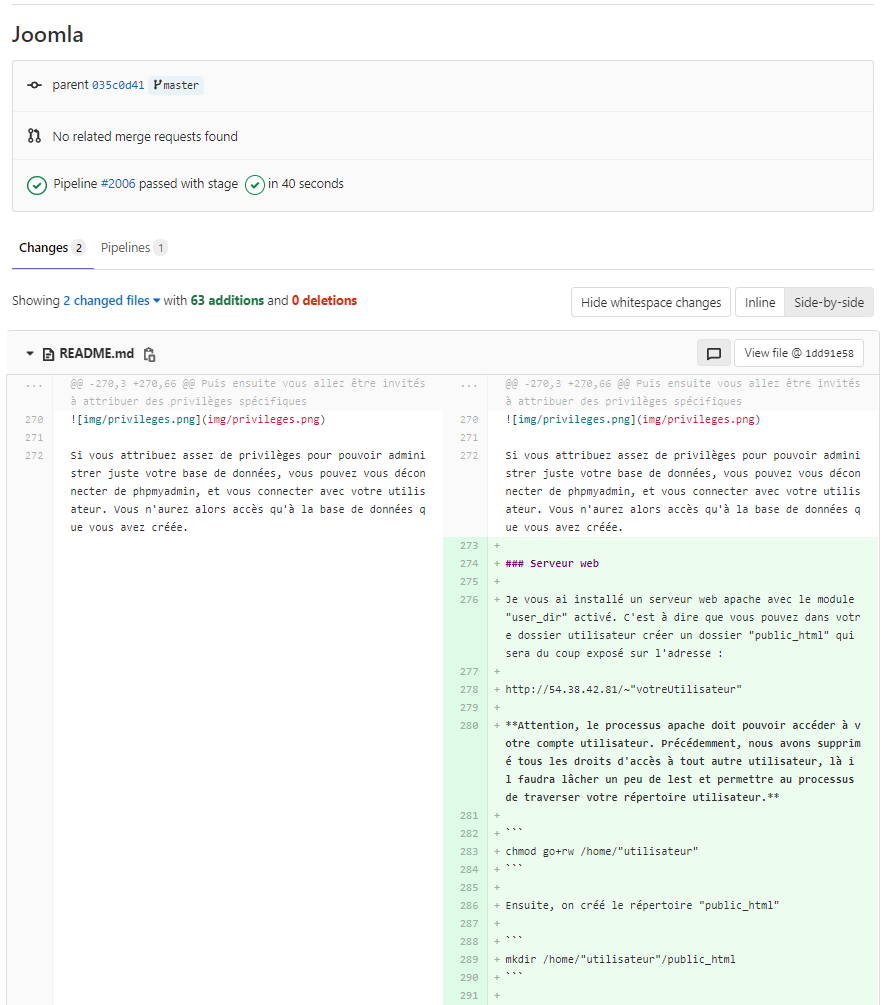Click line number 272 in right pane

coord(469,456)
